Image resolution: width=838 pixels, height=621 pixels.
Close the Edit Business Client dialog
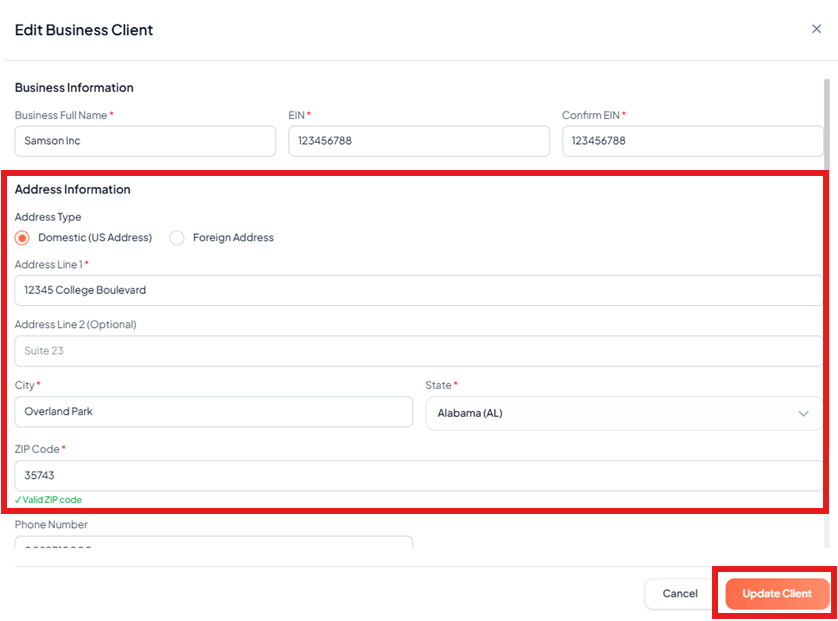[x=816, y=29]
